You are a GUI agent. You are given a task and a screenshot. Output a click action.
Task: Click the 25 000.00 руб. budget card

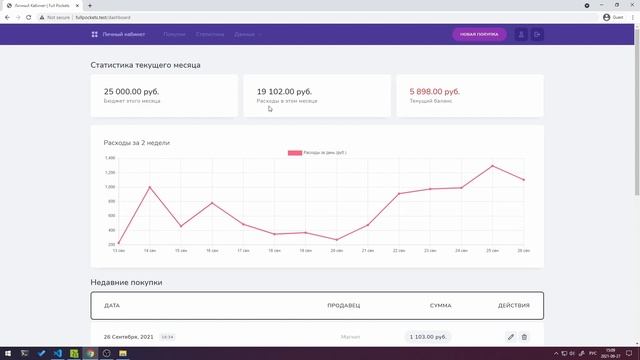pos(164,96)
